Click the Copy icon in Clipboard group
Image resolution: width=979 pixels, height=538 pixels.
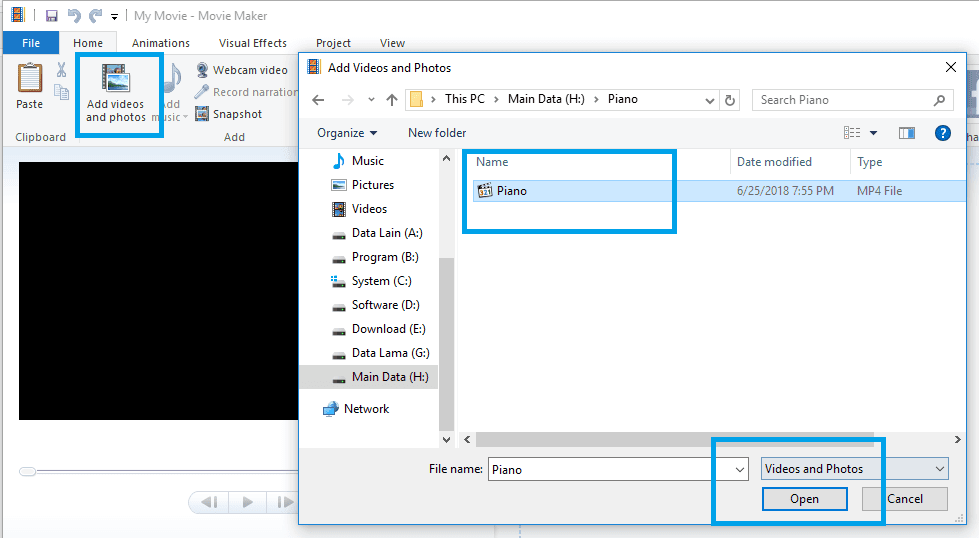tap(61, 92)
